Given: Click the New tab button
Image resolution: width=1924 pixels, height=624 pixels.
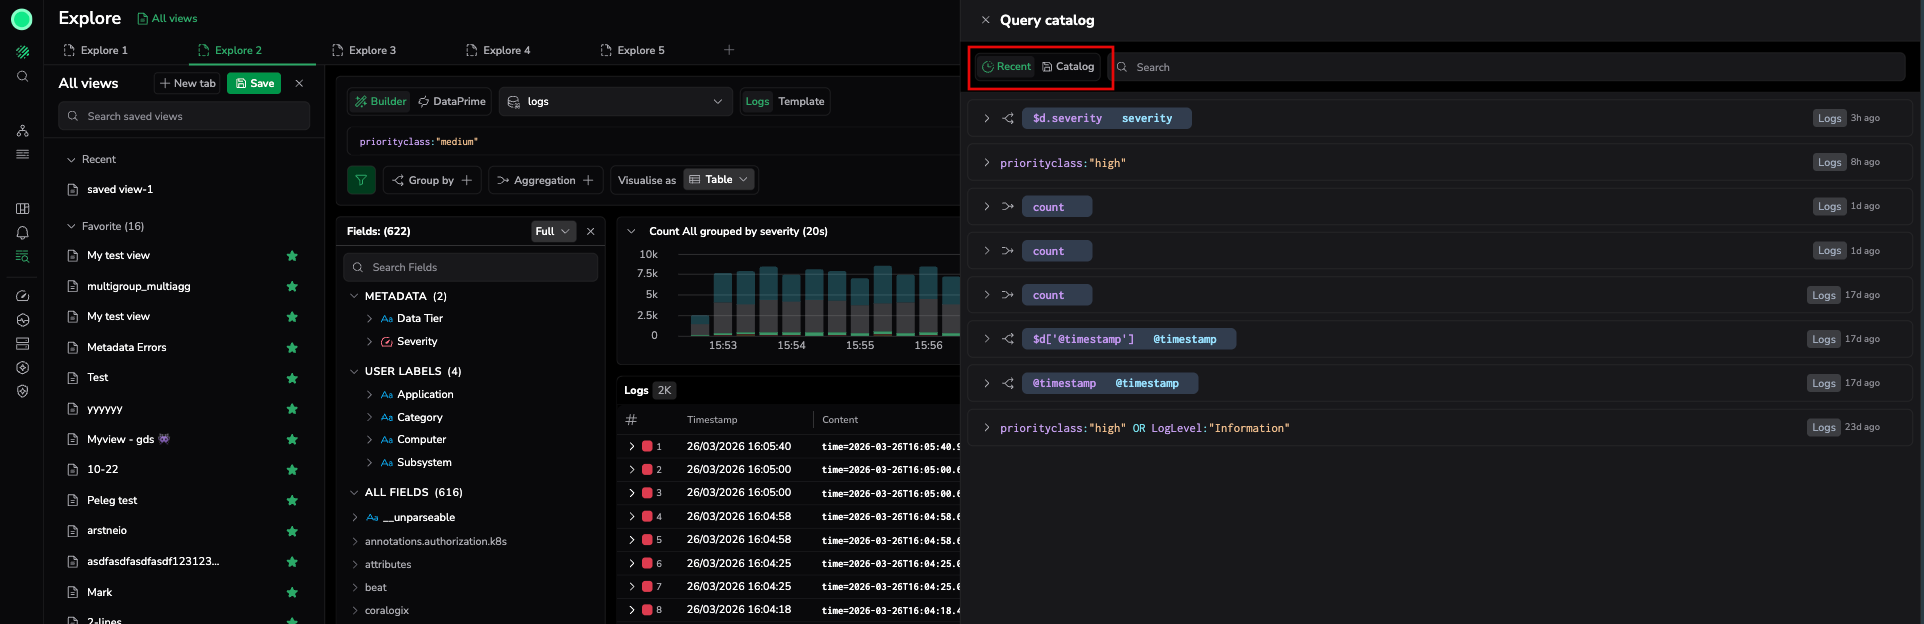Looking at the screenshot, I should coord(187,83).
